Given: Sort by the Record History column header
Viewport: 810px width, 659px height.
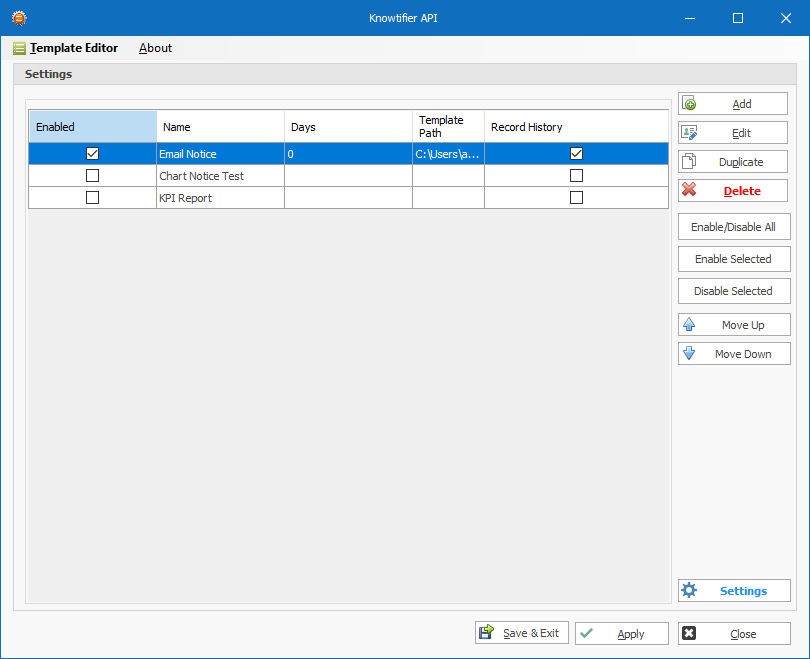Looking at the screenshot, I should click(577, 127).
